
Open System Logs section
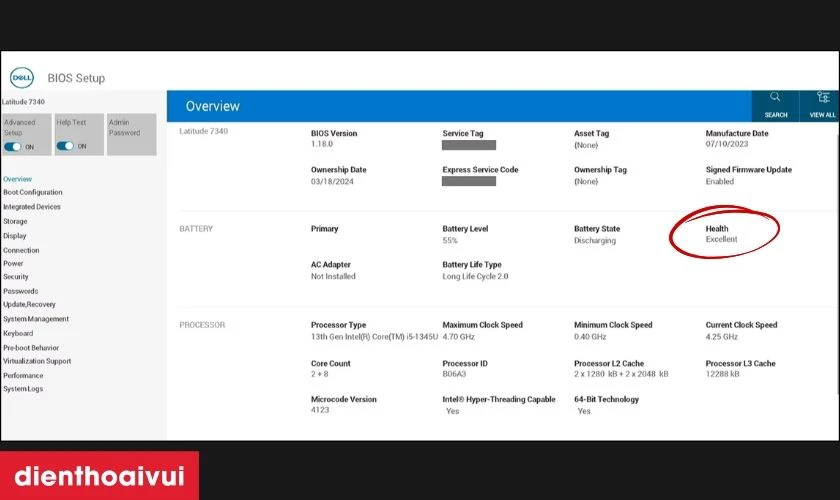[x=23, y=389]
